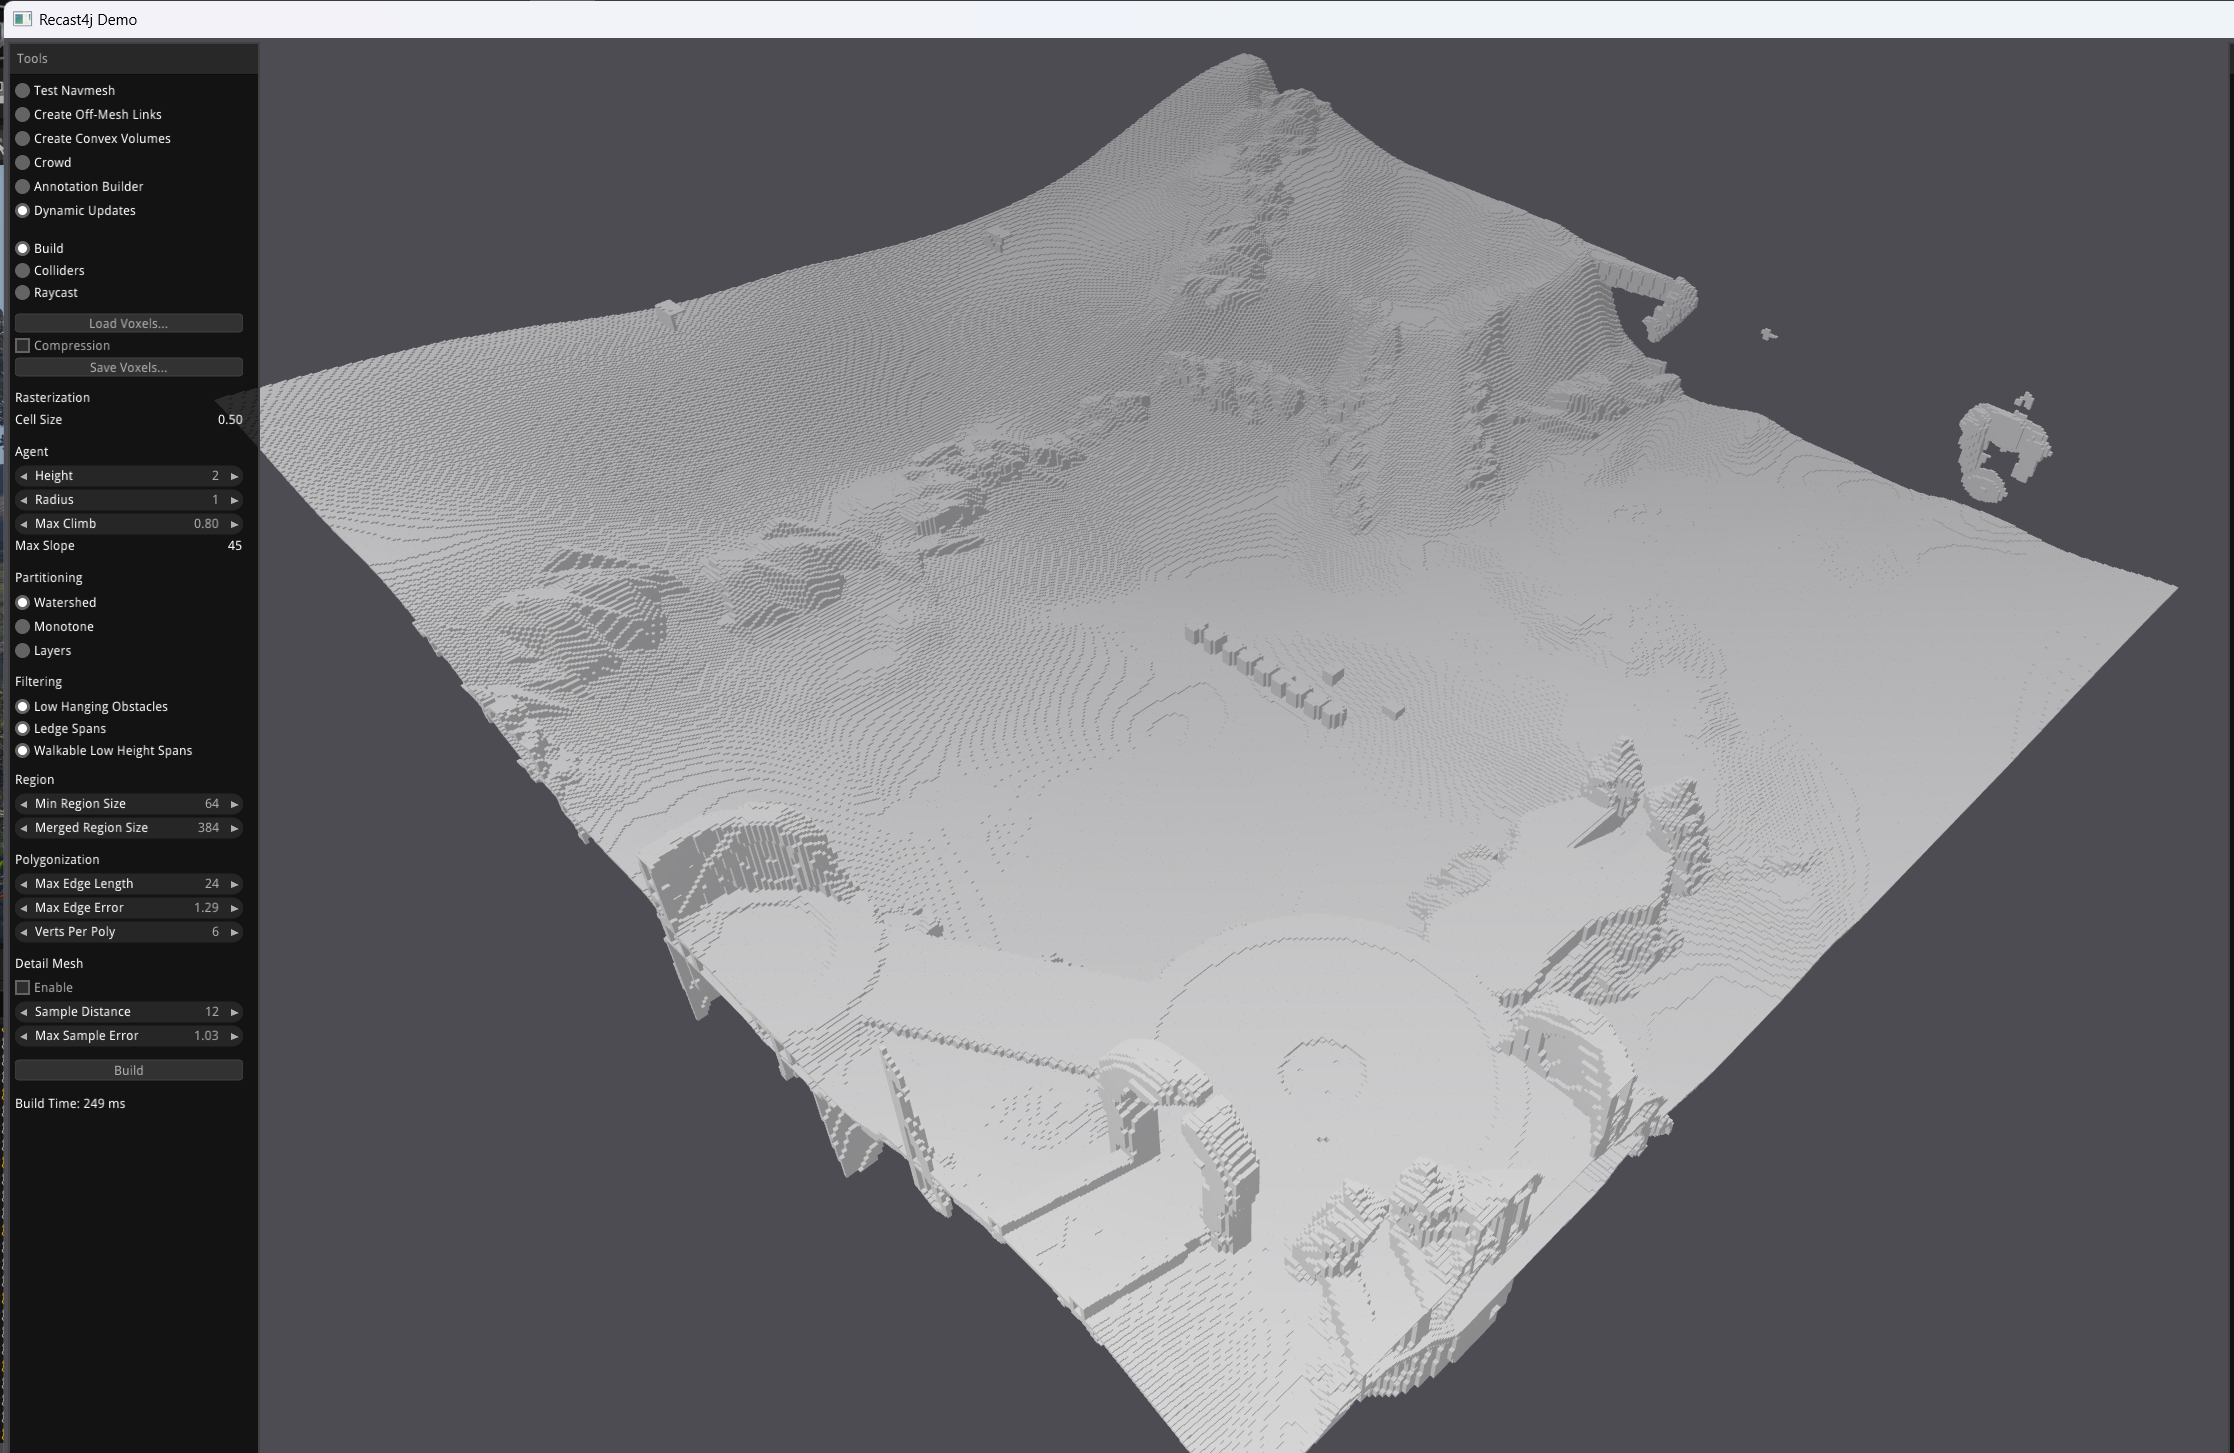Switch to Raycast mode
Viewport: 2234px width, 1453px height.
click(23, 293)
